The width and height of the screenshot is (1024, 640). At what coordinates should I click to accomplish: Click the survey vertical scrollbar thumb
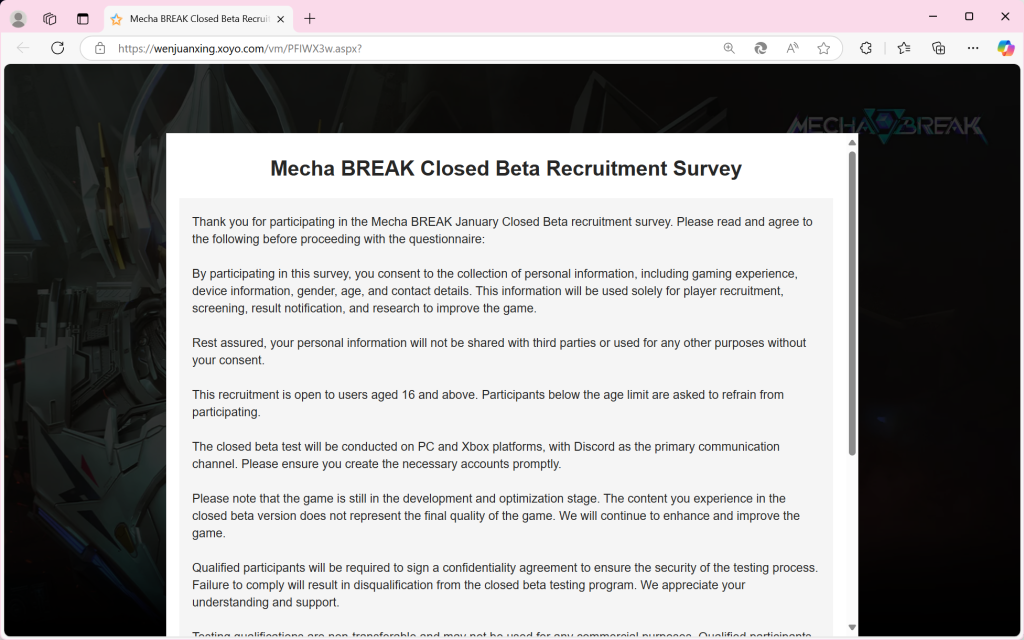(852, 303)
